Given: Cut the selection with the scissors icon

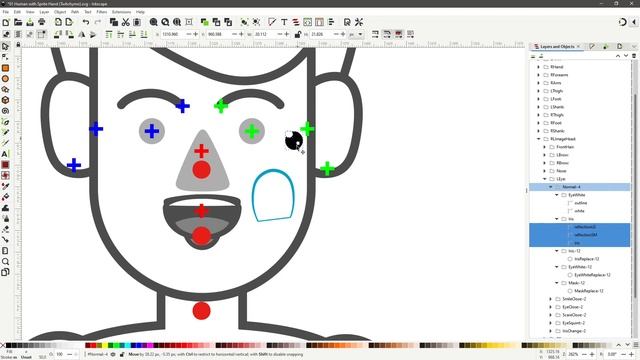Looking at the screenshot, I should (x=126, y=22).
